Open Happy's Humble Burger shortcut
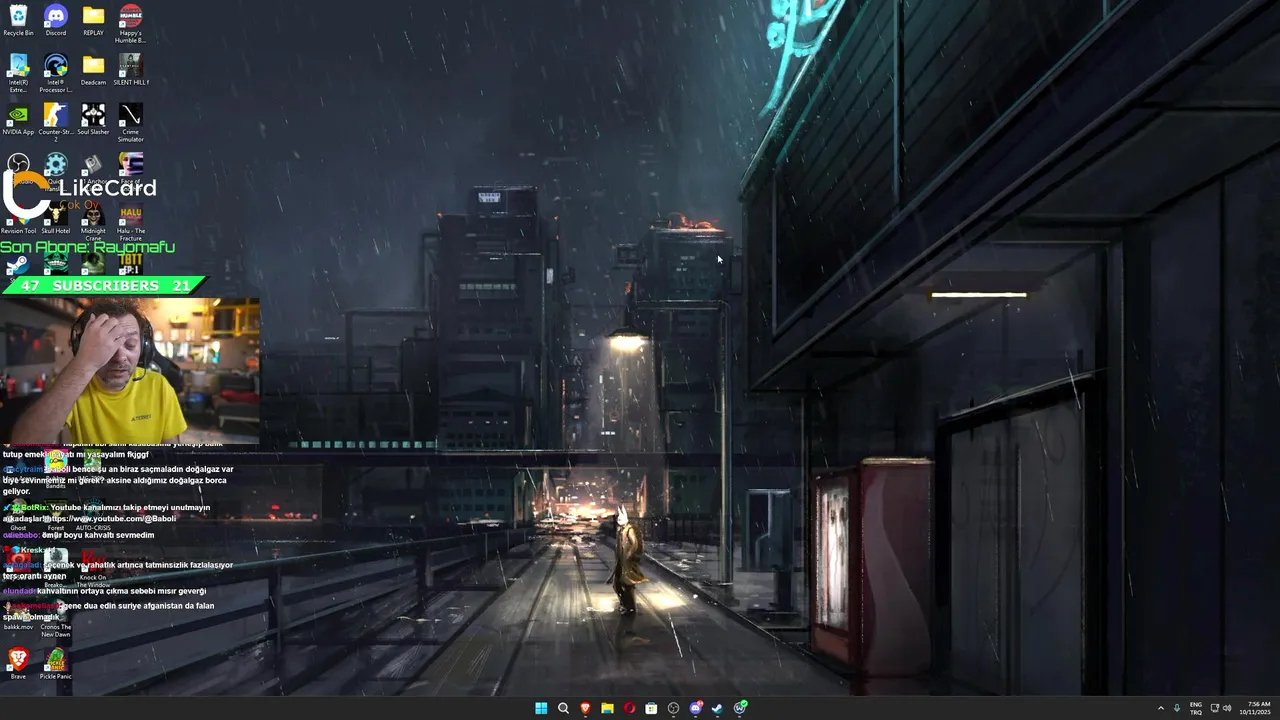This screenshot has width=1280, height=720. pyautogui.click(x=130, y=23)
